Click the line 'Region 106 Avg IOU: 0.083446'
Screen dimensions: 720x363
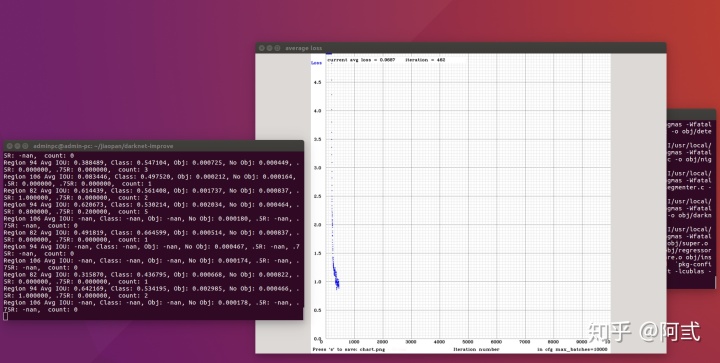click(150, 177)
